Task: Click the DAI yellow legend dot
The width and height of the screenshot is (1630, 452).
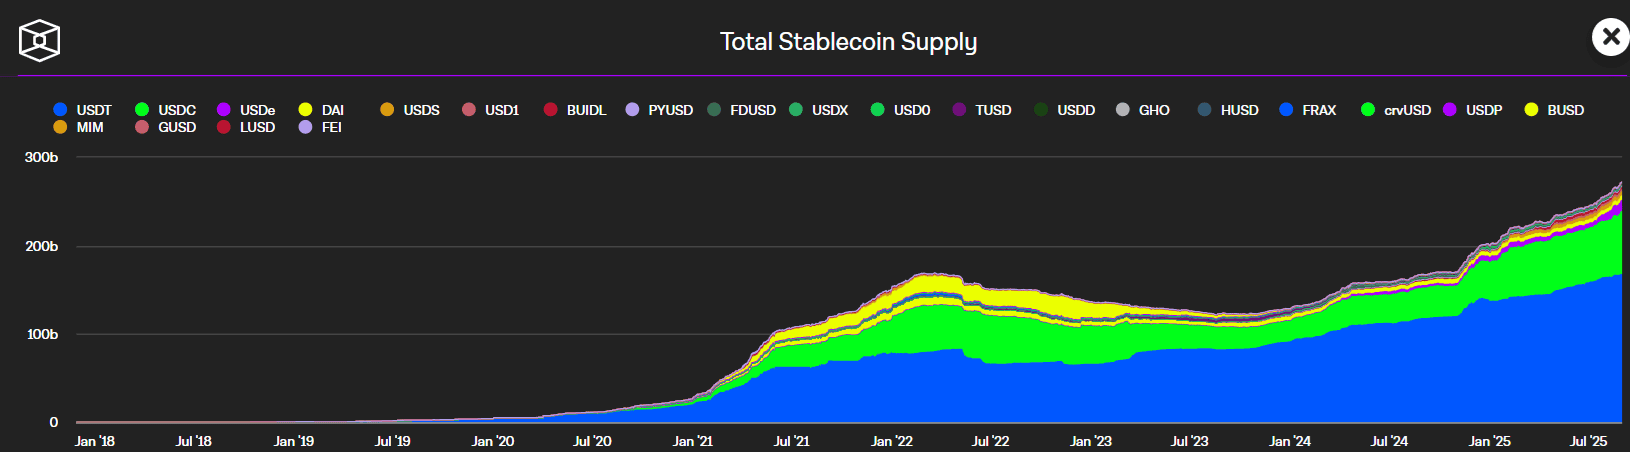Action: (305, 110)
